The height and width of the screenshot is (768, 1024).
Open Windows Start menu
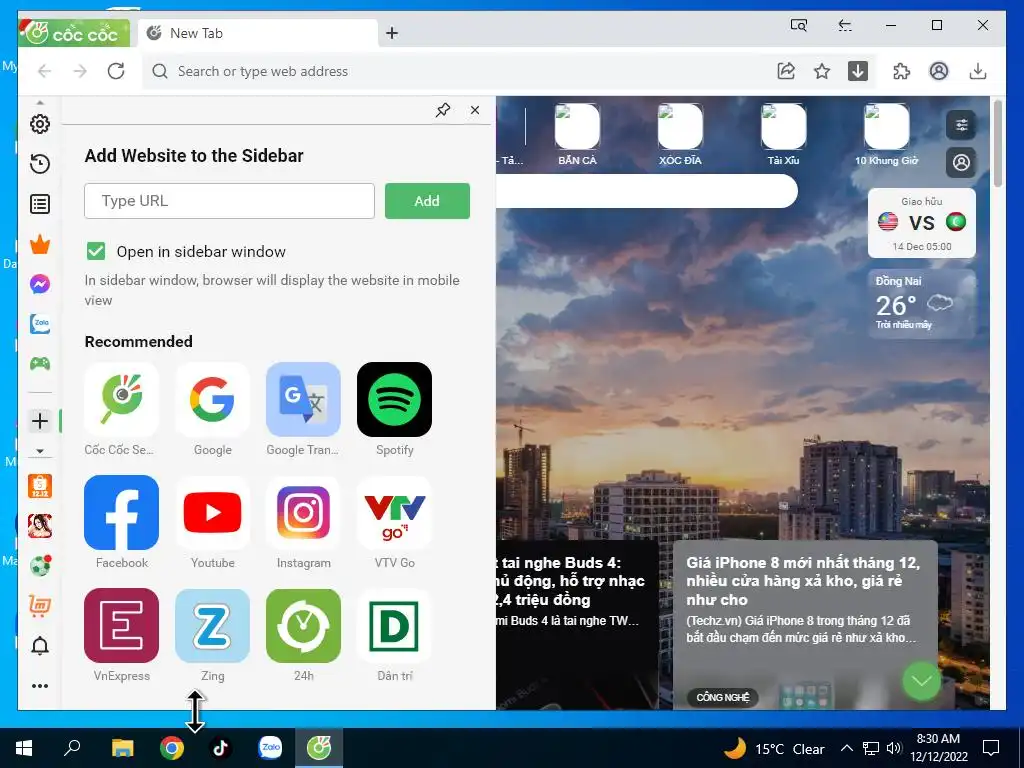pyautogui.click(x=24, y=748)
